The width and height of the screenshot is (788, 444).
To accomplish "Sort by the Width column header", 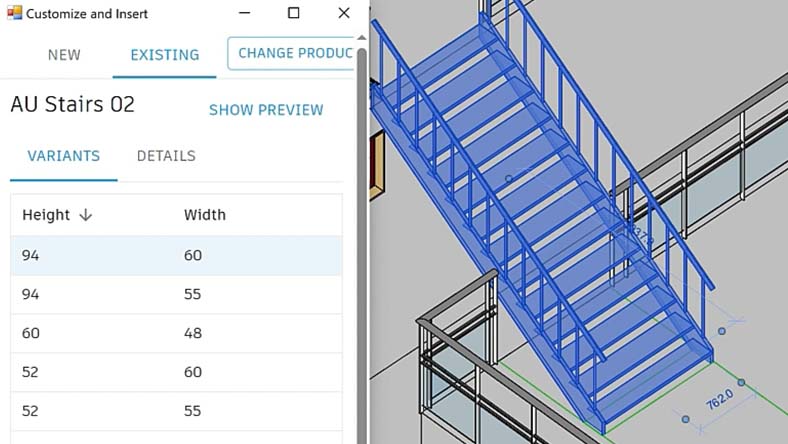I will [x=205, y=215].
